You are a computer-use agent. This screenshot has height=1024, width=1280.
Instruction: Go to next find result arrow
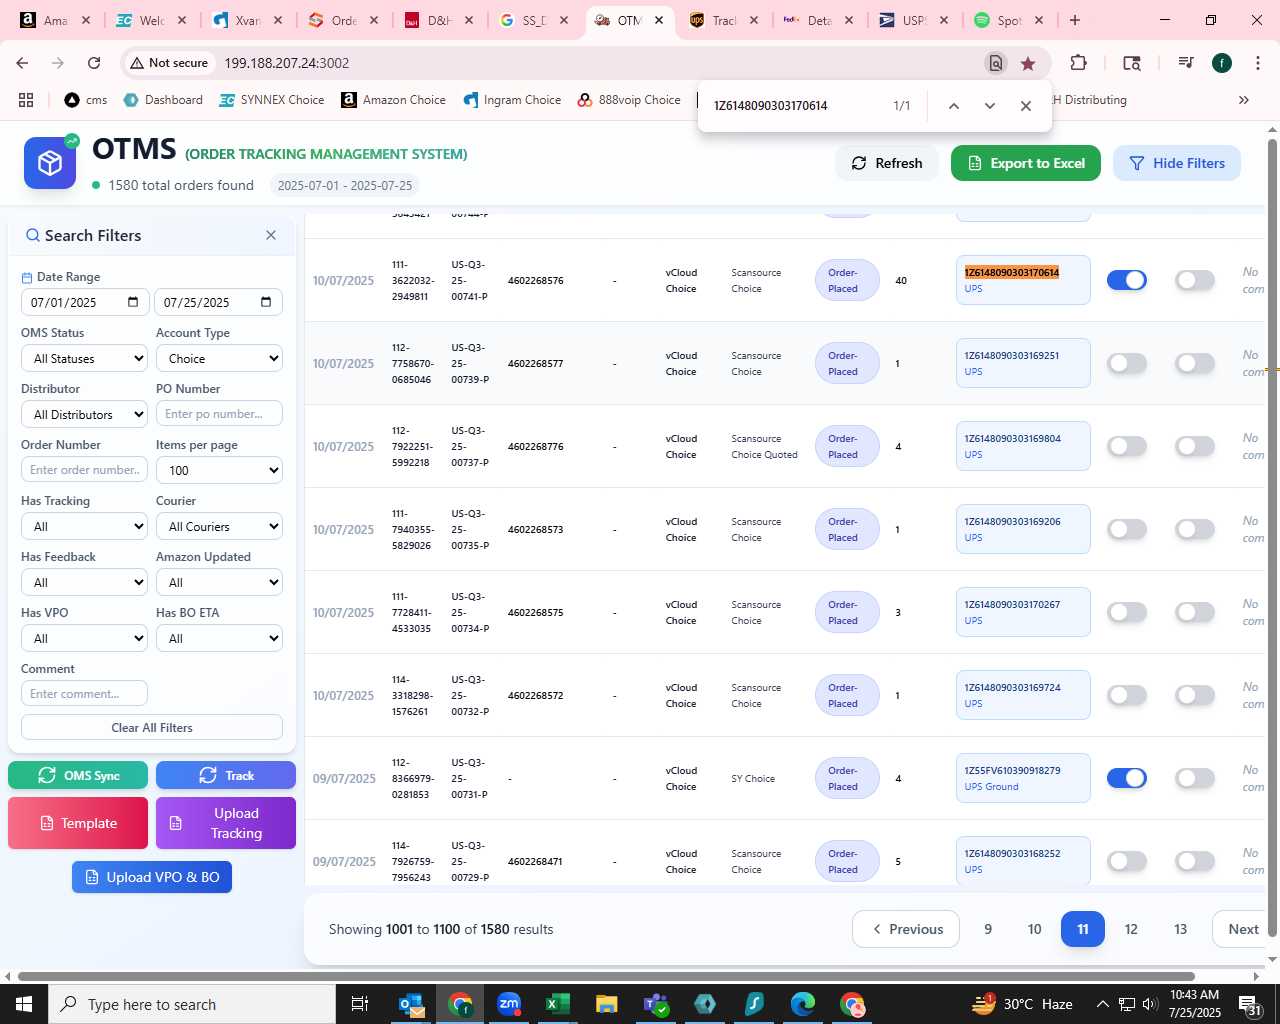(x=989, y=106)
